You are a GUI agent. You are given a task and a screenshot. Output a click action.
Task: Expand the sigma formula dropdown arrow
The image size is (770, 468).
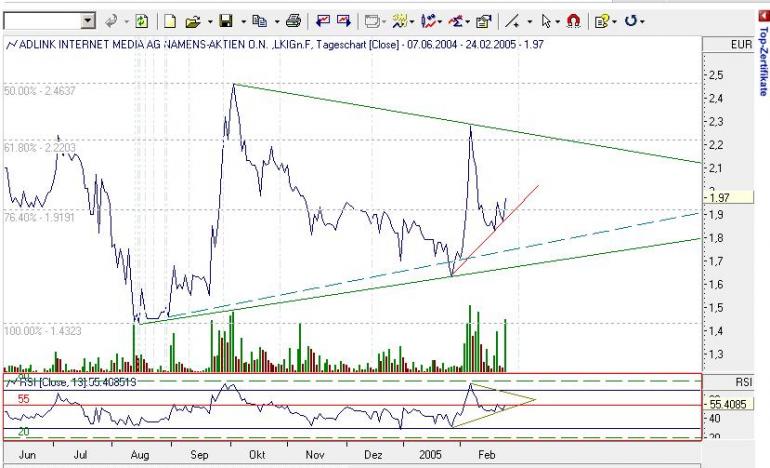click(x=468, y=22)
